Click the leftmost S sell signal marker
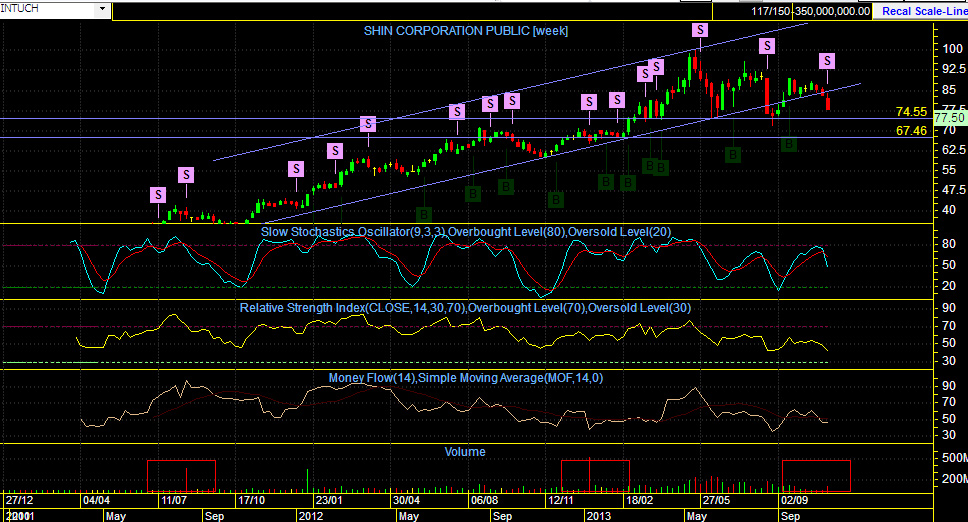The image size is (968, 522). 158,195
